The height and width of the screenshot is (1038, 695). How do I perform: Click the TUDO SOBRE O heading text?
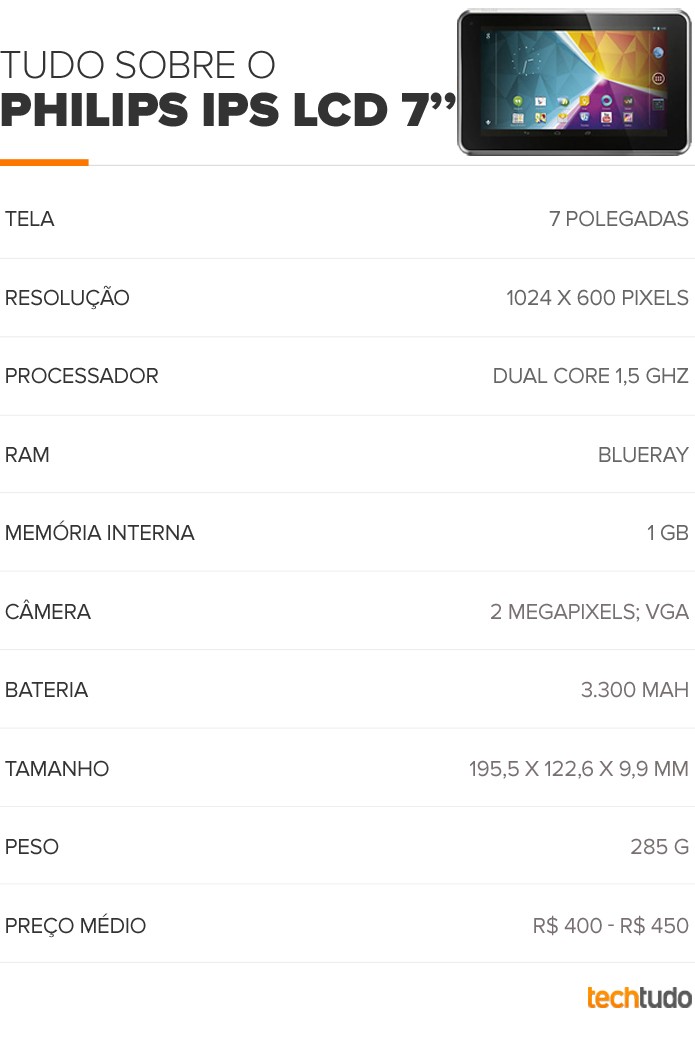[x=137, y=65]
